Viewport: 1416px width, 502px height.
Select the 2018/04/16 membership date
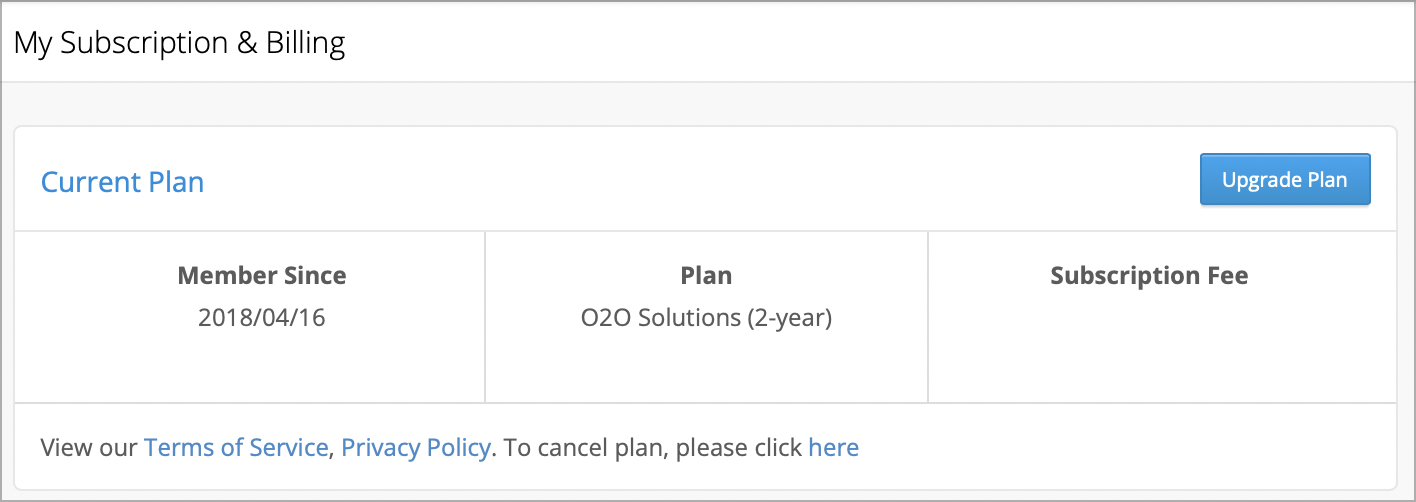coord(262,318)
